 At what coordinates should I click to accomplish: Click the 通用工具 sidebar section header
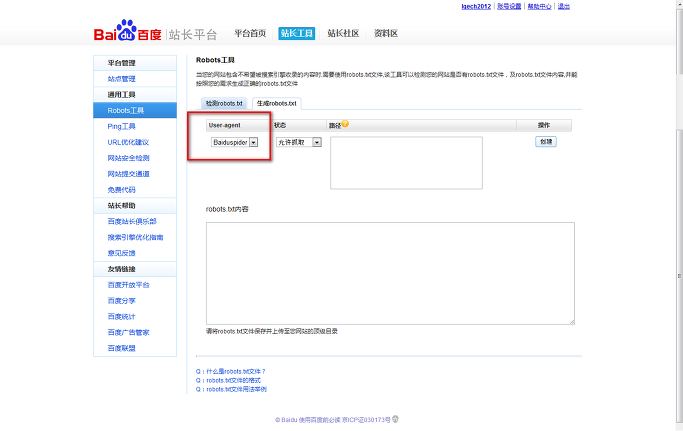click(135, 95)
